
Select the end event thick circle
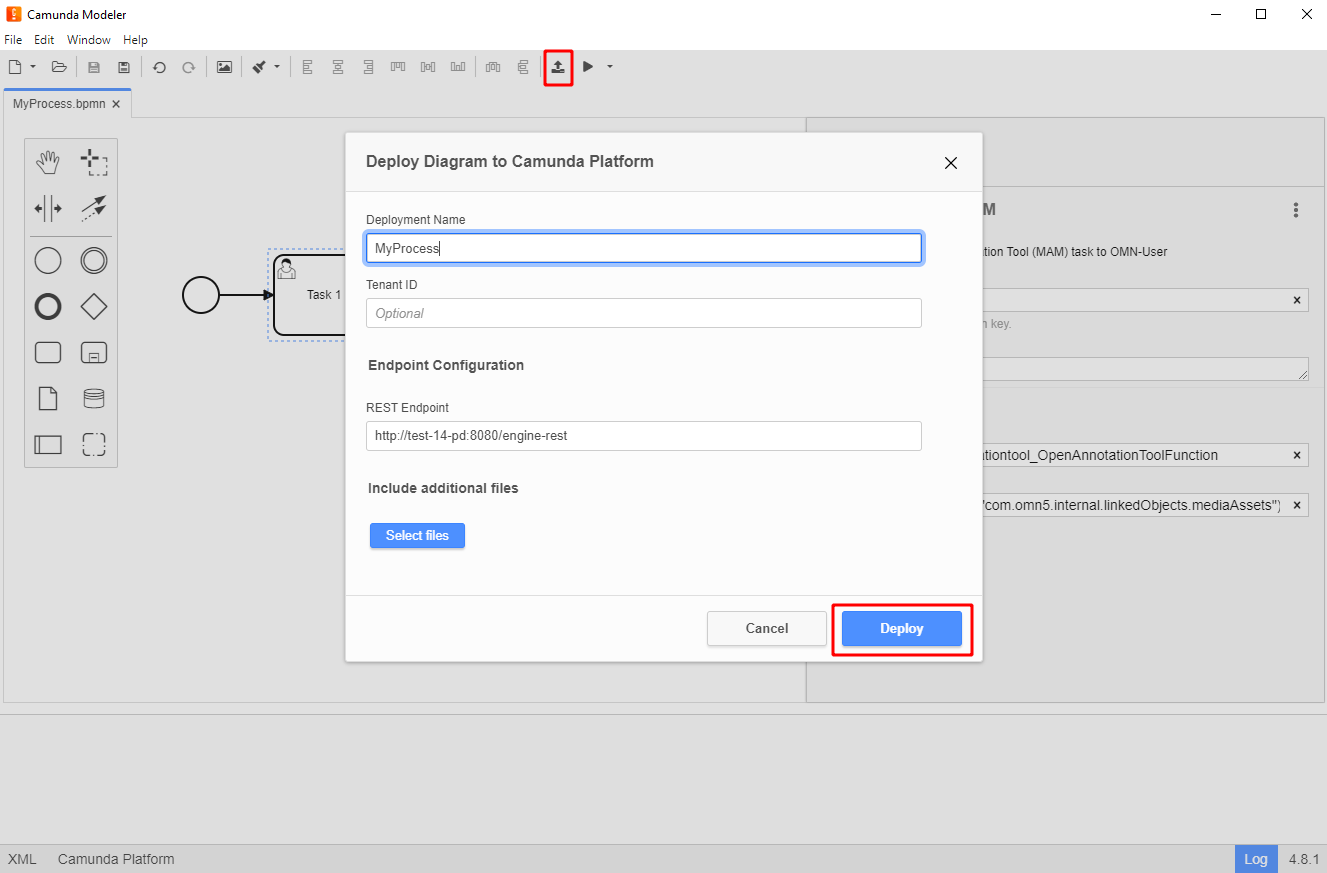click(x=48, y=307)
